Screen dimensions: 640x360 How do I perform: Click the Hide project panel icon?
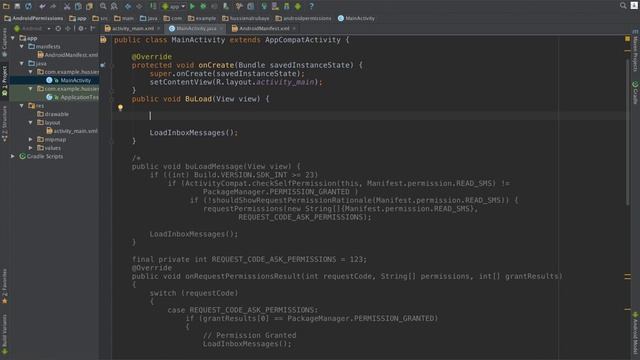coord(93,29)
